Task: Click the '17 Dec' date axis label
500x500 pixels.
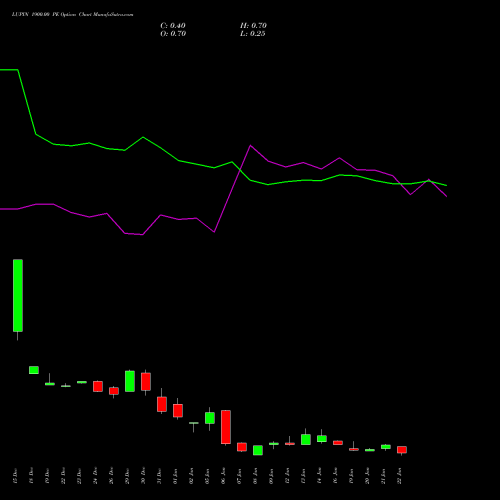Action: click(15, 476)
